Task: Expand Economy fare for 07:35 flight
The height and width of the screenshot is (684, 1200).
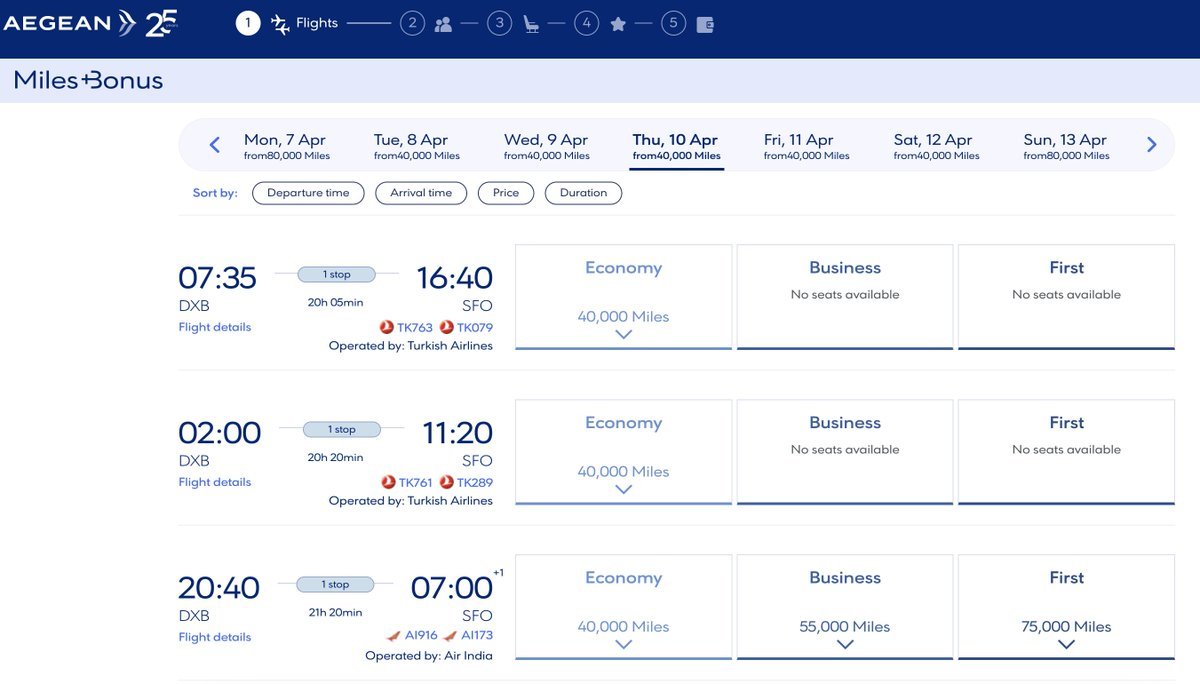Action: 623,333
